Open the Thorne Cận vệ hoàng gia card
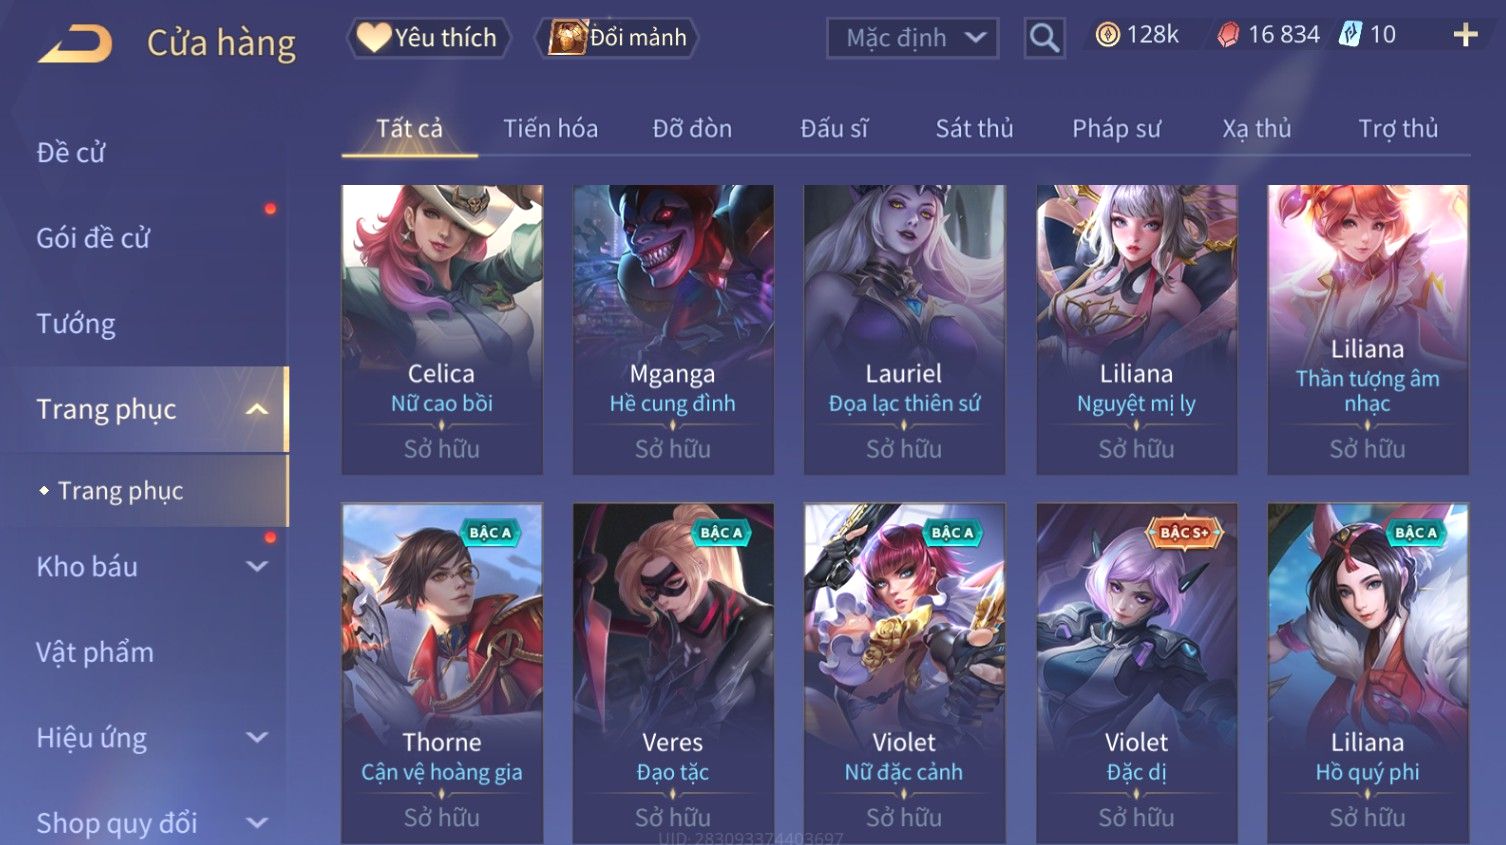1506x845 pixels. tap(442, 673)
